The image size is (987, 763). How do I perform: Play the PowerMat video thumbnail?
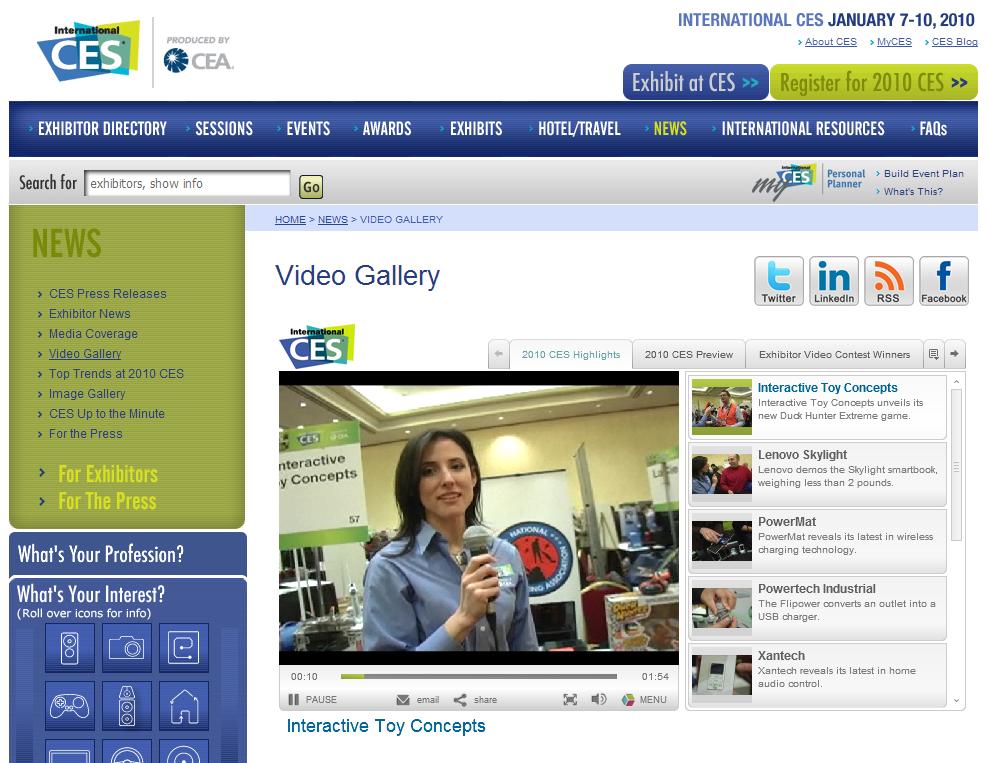721,540
